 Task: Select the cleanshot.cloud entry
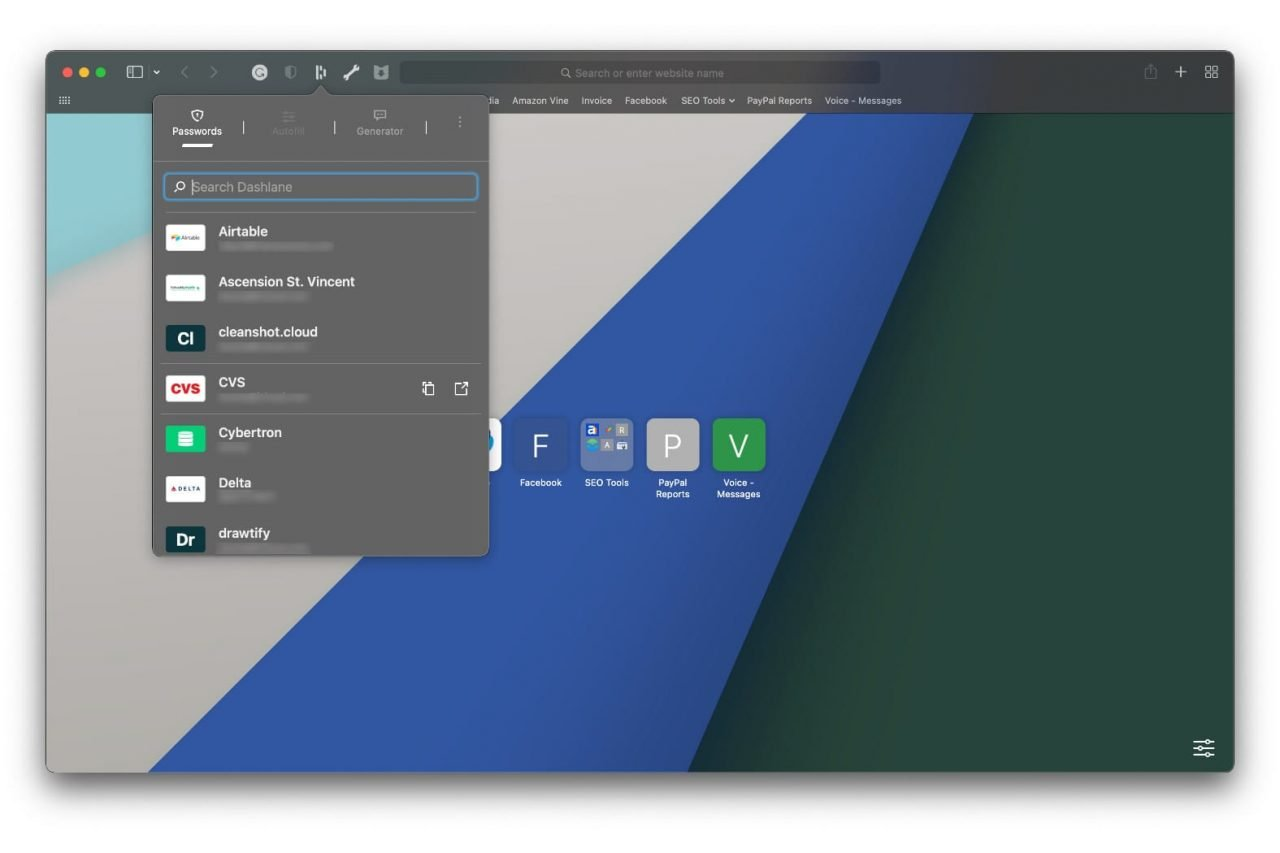[x=321, y=338]
